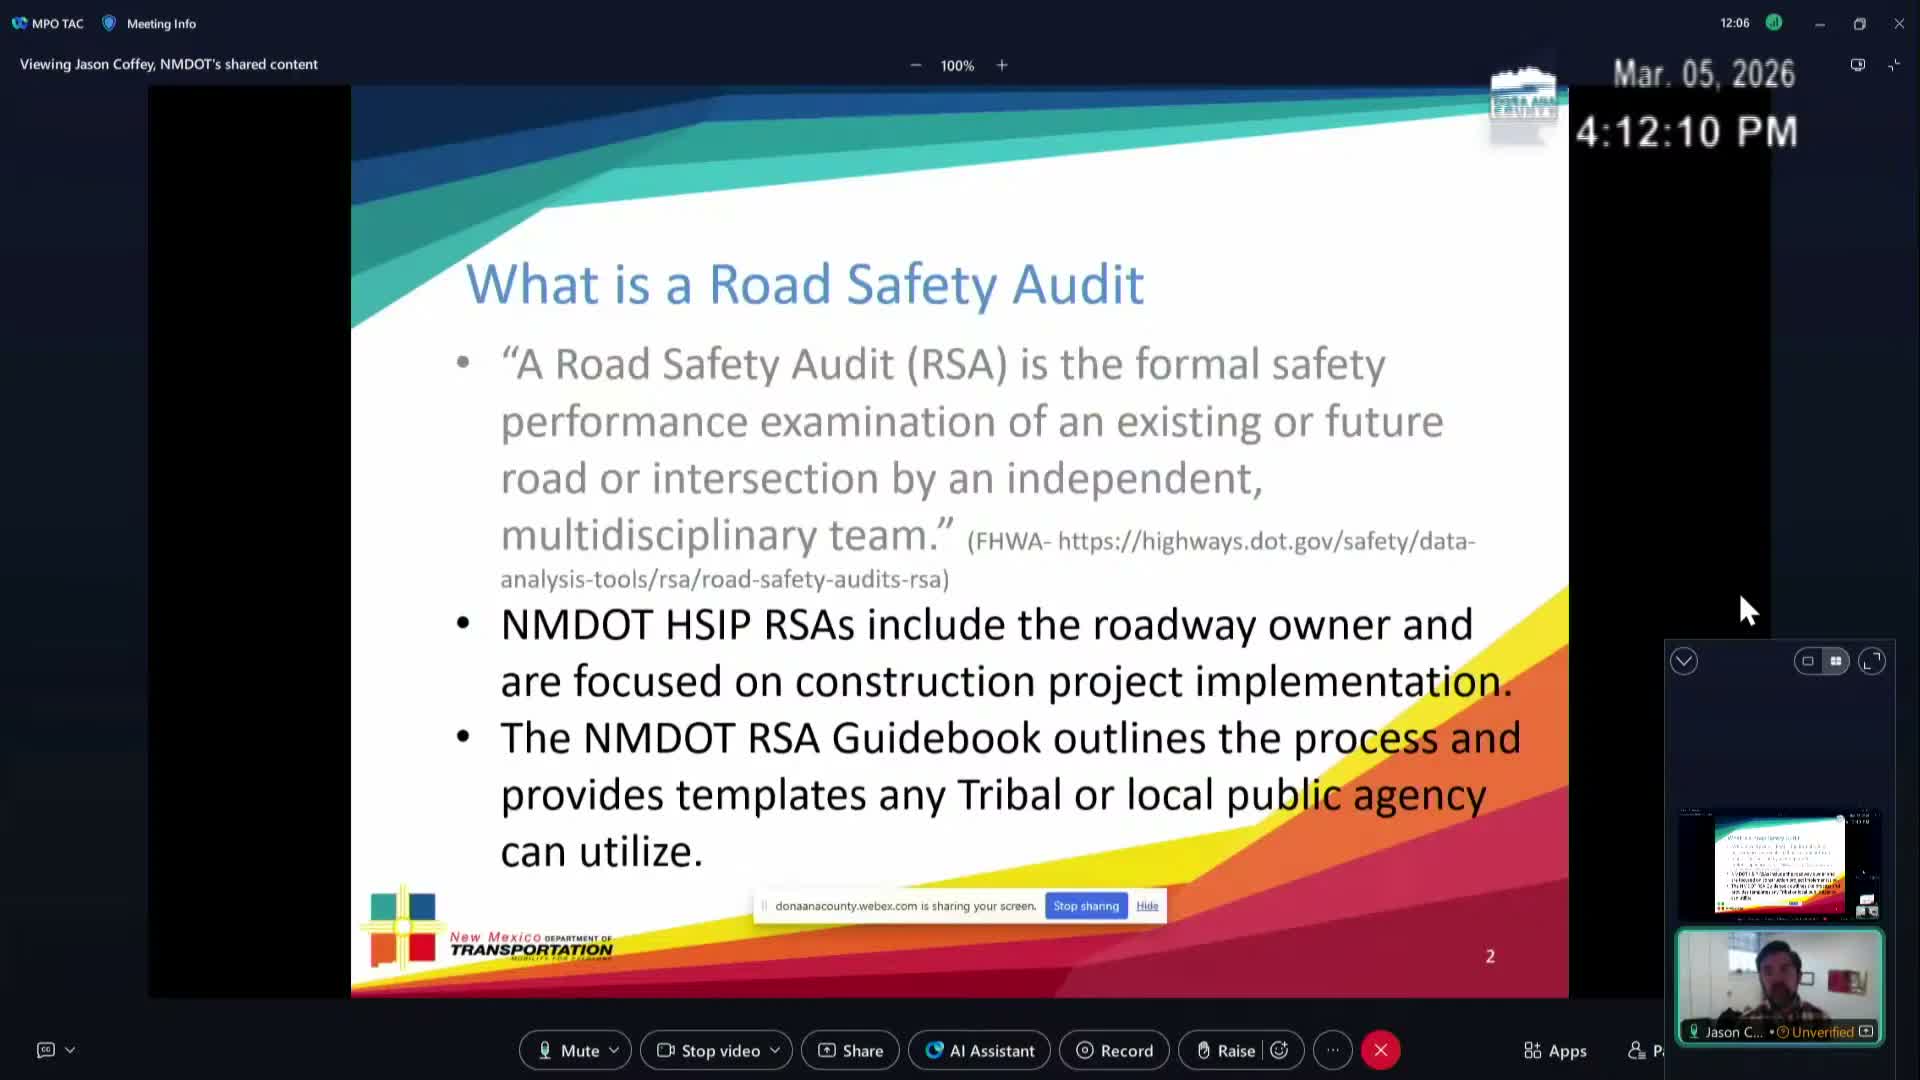Hide the screen sharing notification bar
Viewport: 1920px width, 1080px height.
coord(1147,905)
